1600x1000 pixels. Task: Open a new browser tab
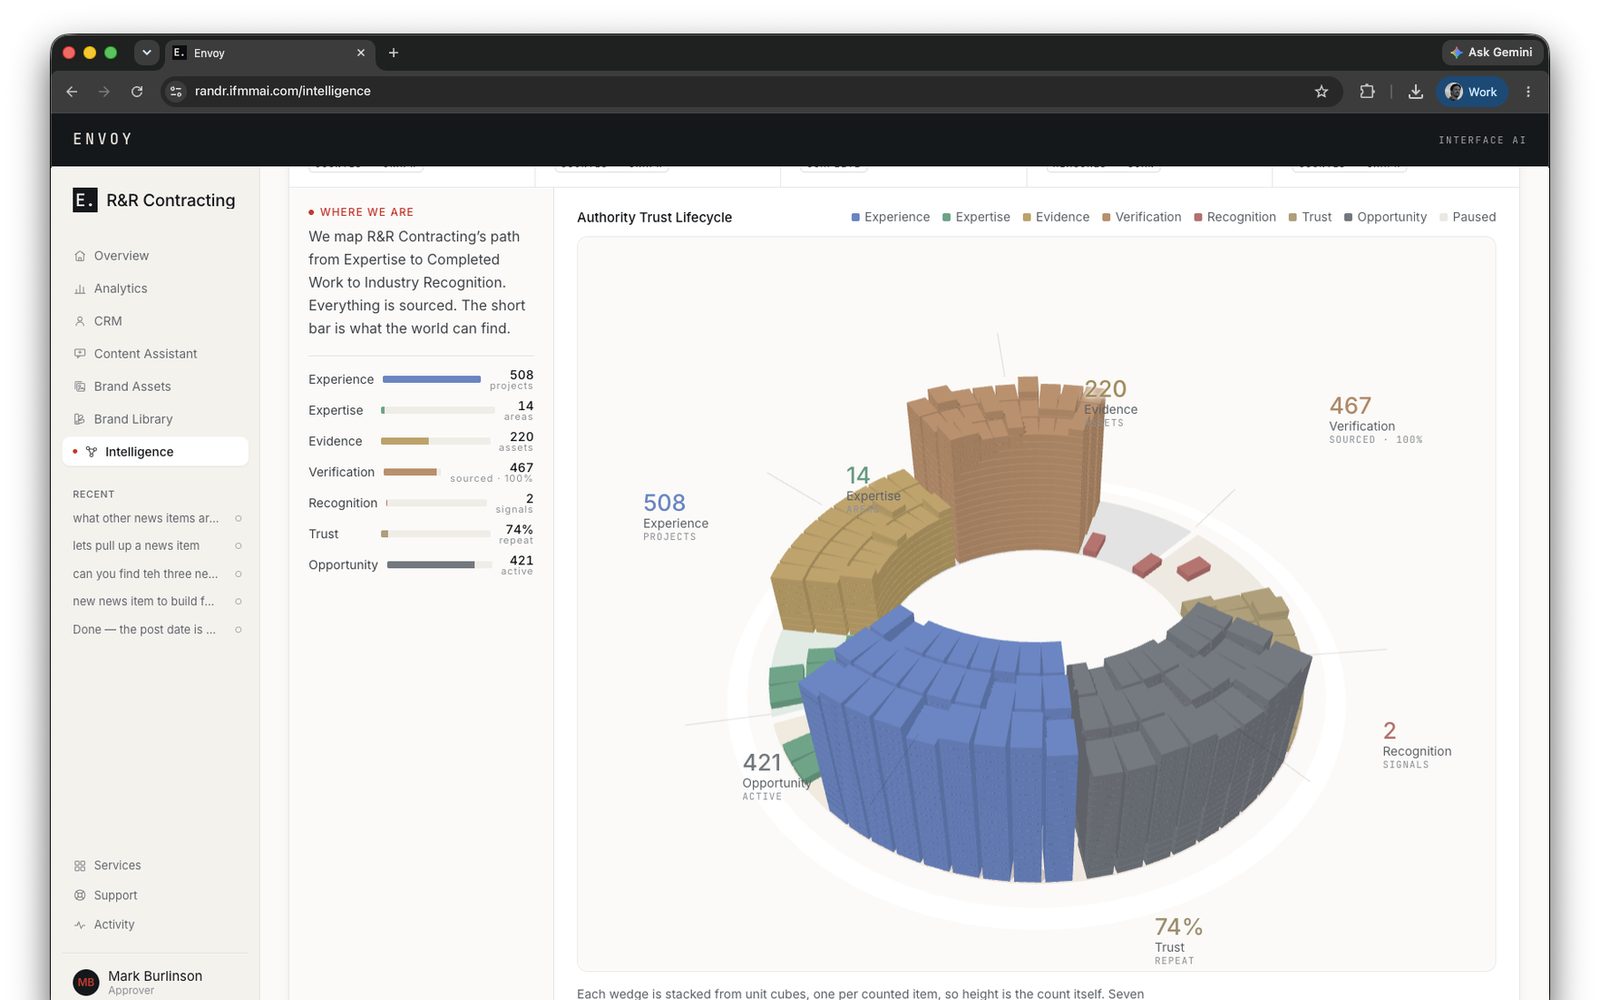click(393, 53)
